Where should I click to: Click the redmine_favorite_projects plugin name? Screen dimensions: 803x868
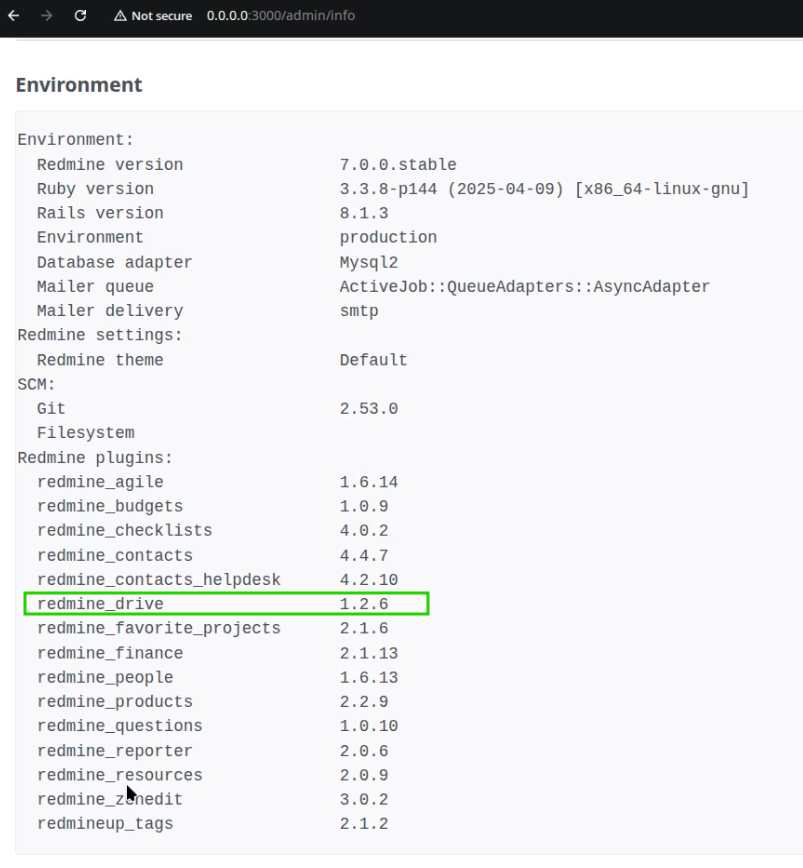[x=159, y=628]
